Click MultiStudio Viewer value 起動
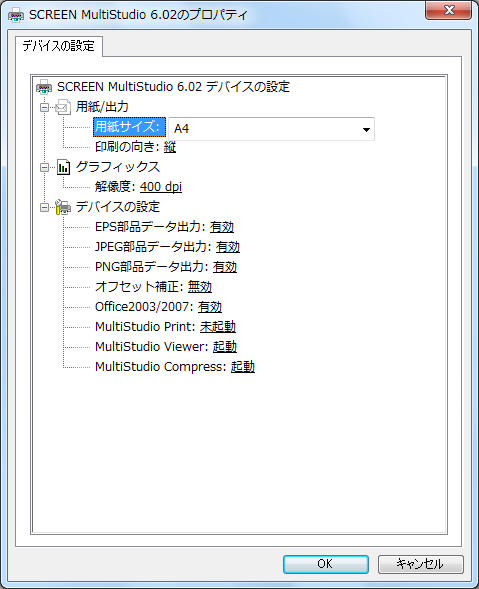Screen dimensions: 479x589 pos(225,347)
